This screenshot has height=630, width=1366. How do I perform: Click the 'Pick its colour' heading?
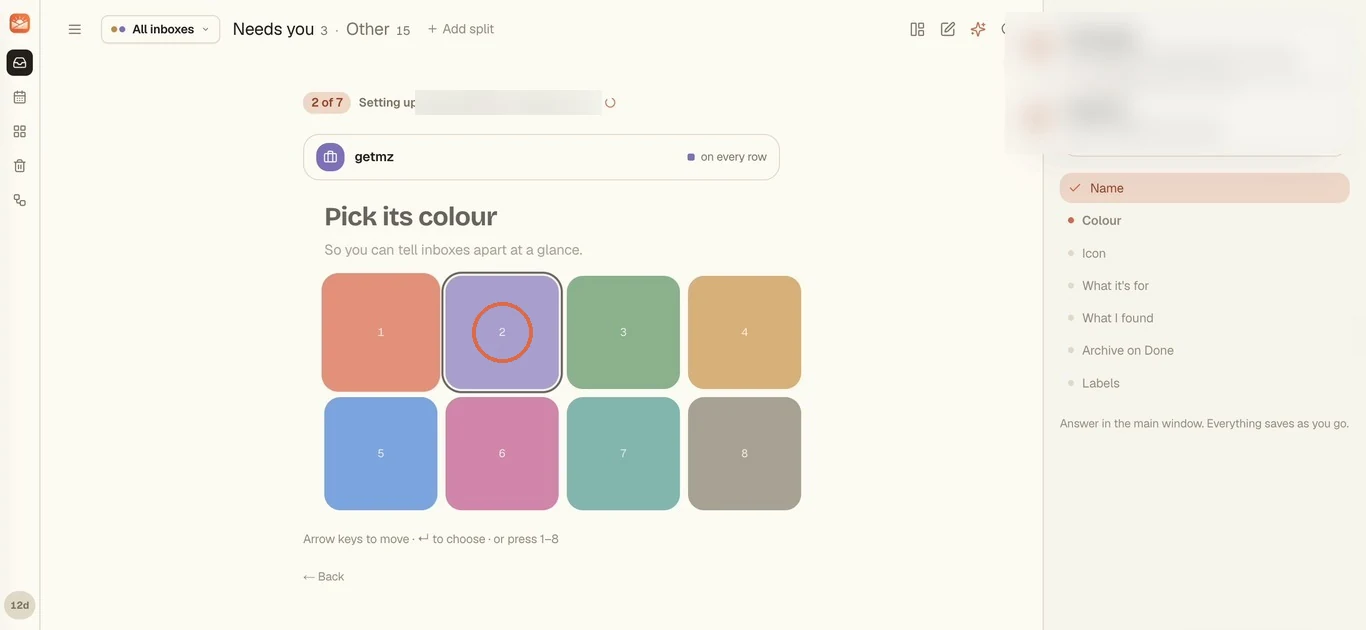coord(411,216)
